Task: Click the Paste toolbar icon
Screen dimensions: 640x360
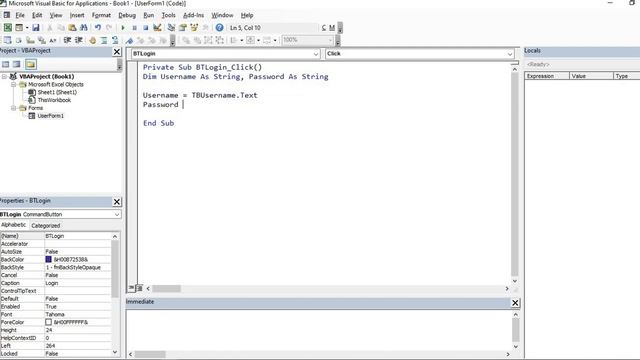Action: (x=72, y=28)
